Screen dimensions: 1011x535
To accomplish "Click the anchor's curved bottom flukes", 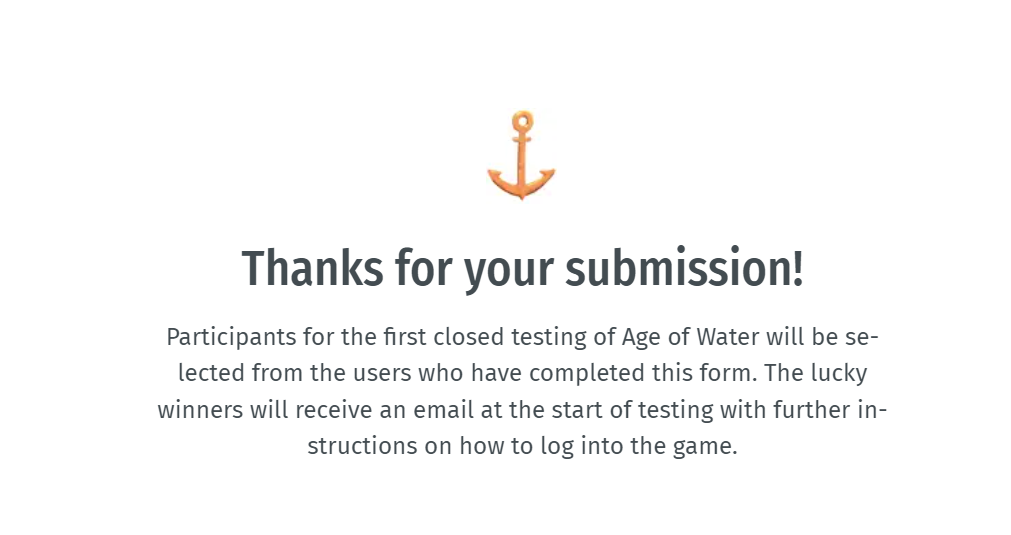I will click(x=521, y=184).
